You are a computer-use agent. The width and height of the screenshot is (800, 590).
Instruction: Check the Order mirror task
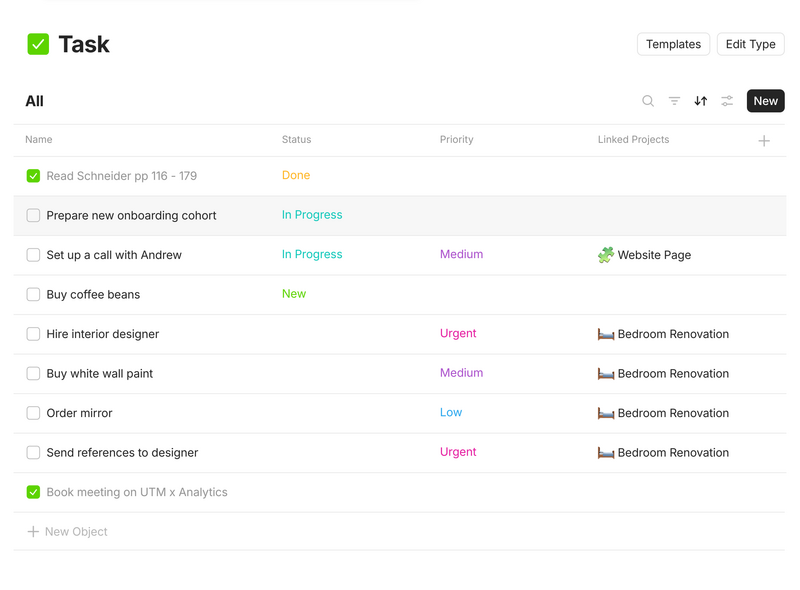(x=33, y=413)
